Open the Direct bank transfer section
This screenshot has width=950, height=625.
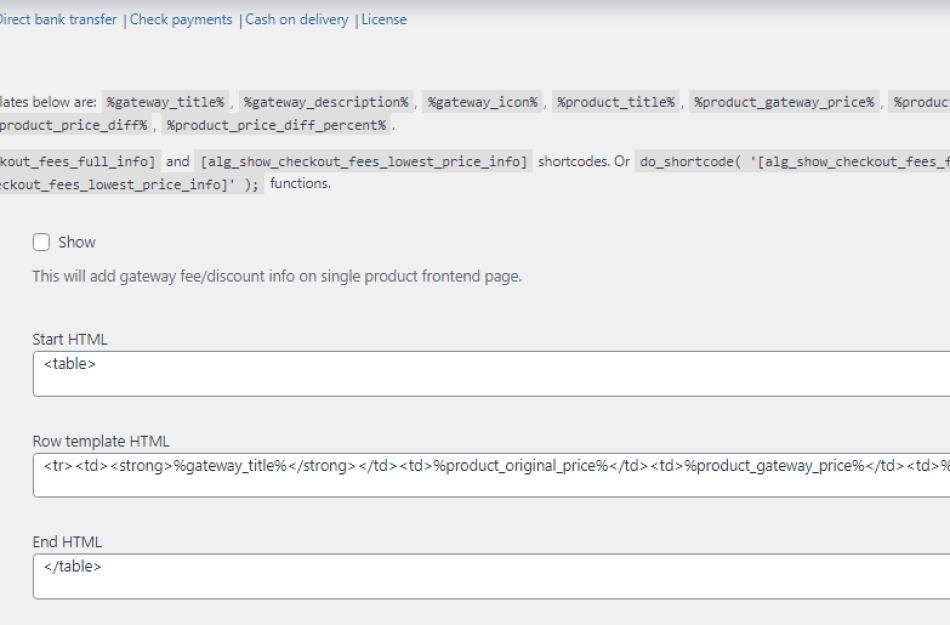55,19
